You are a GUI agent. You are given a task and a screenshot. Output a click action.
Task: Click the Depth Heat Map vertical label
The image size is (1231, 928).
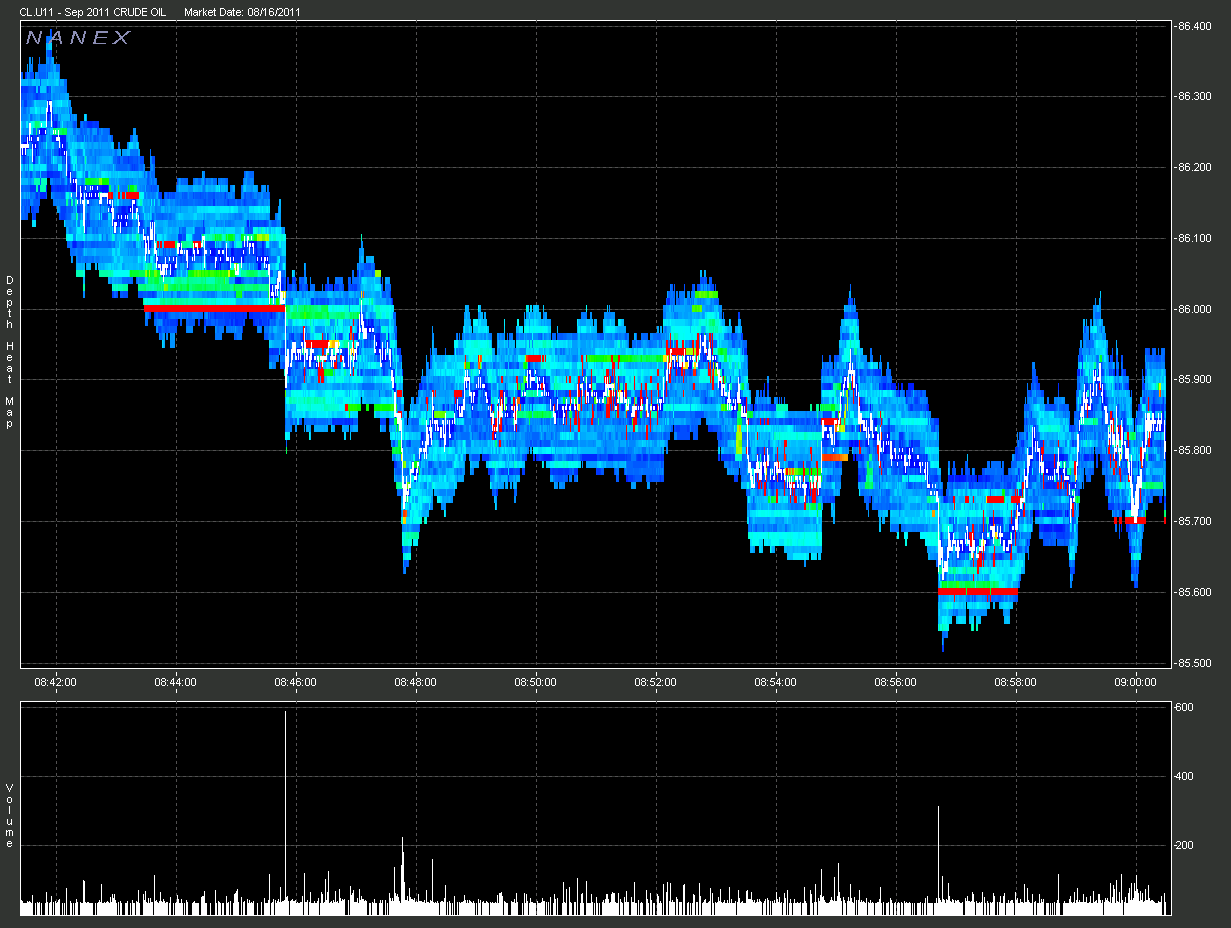[x=9, y=352]
